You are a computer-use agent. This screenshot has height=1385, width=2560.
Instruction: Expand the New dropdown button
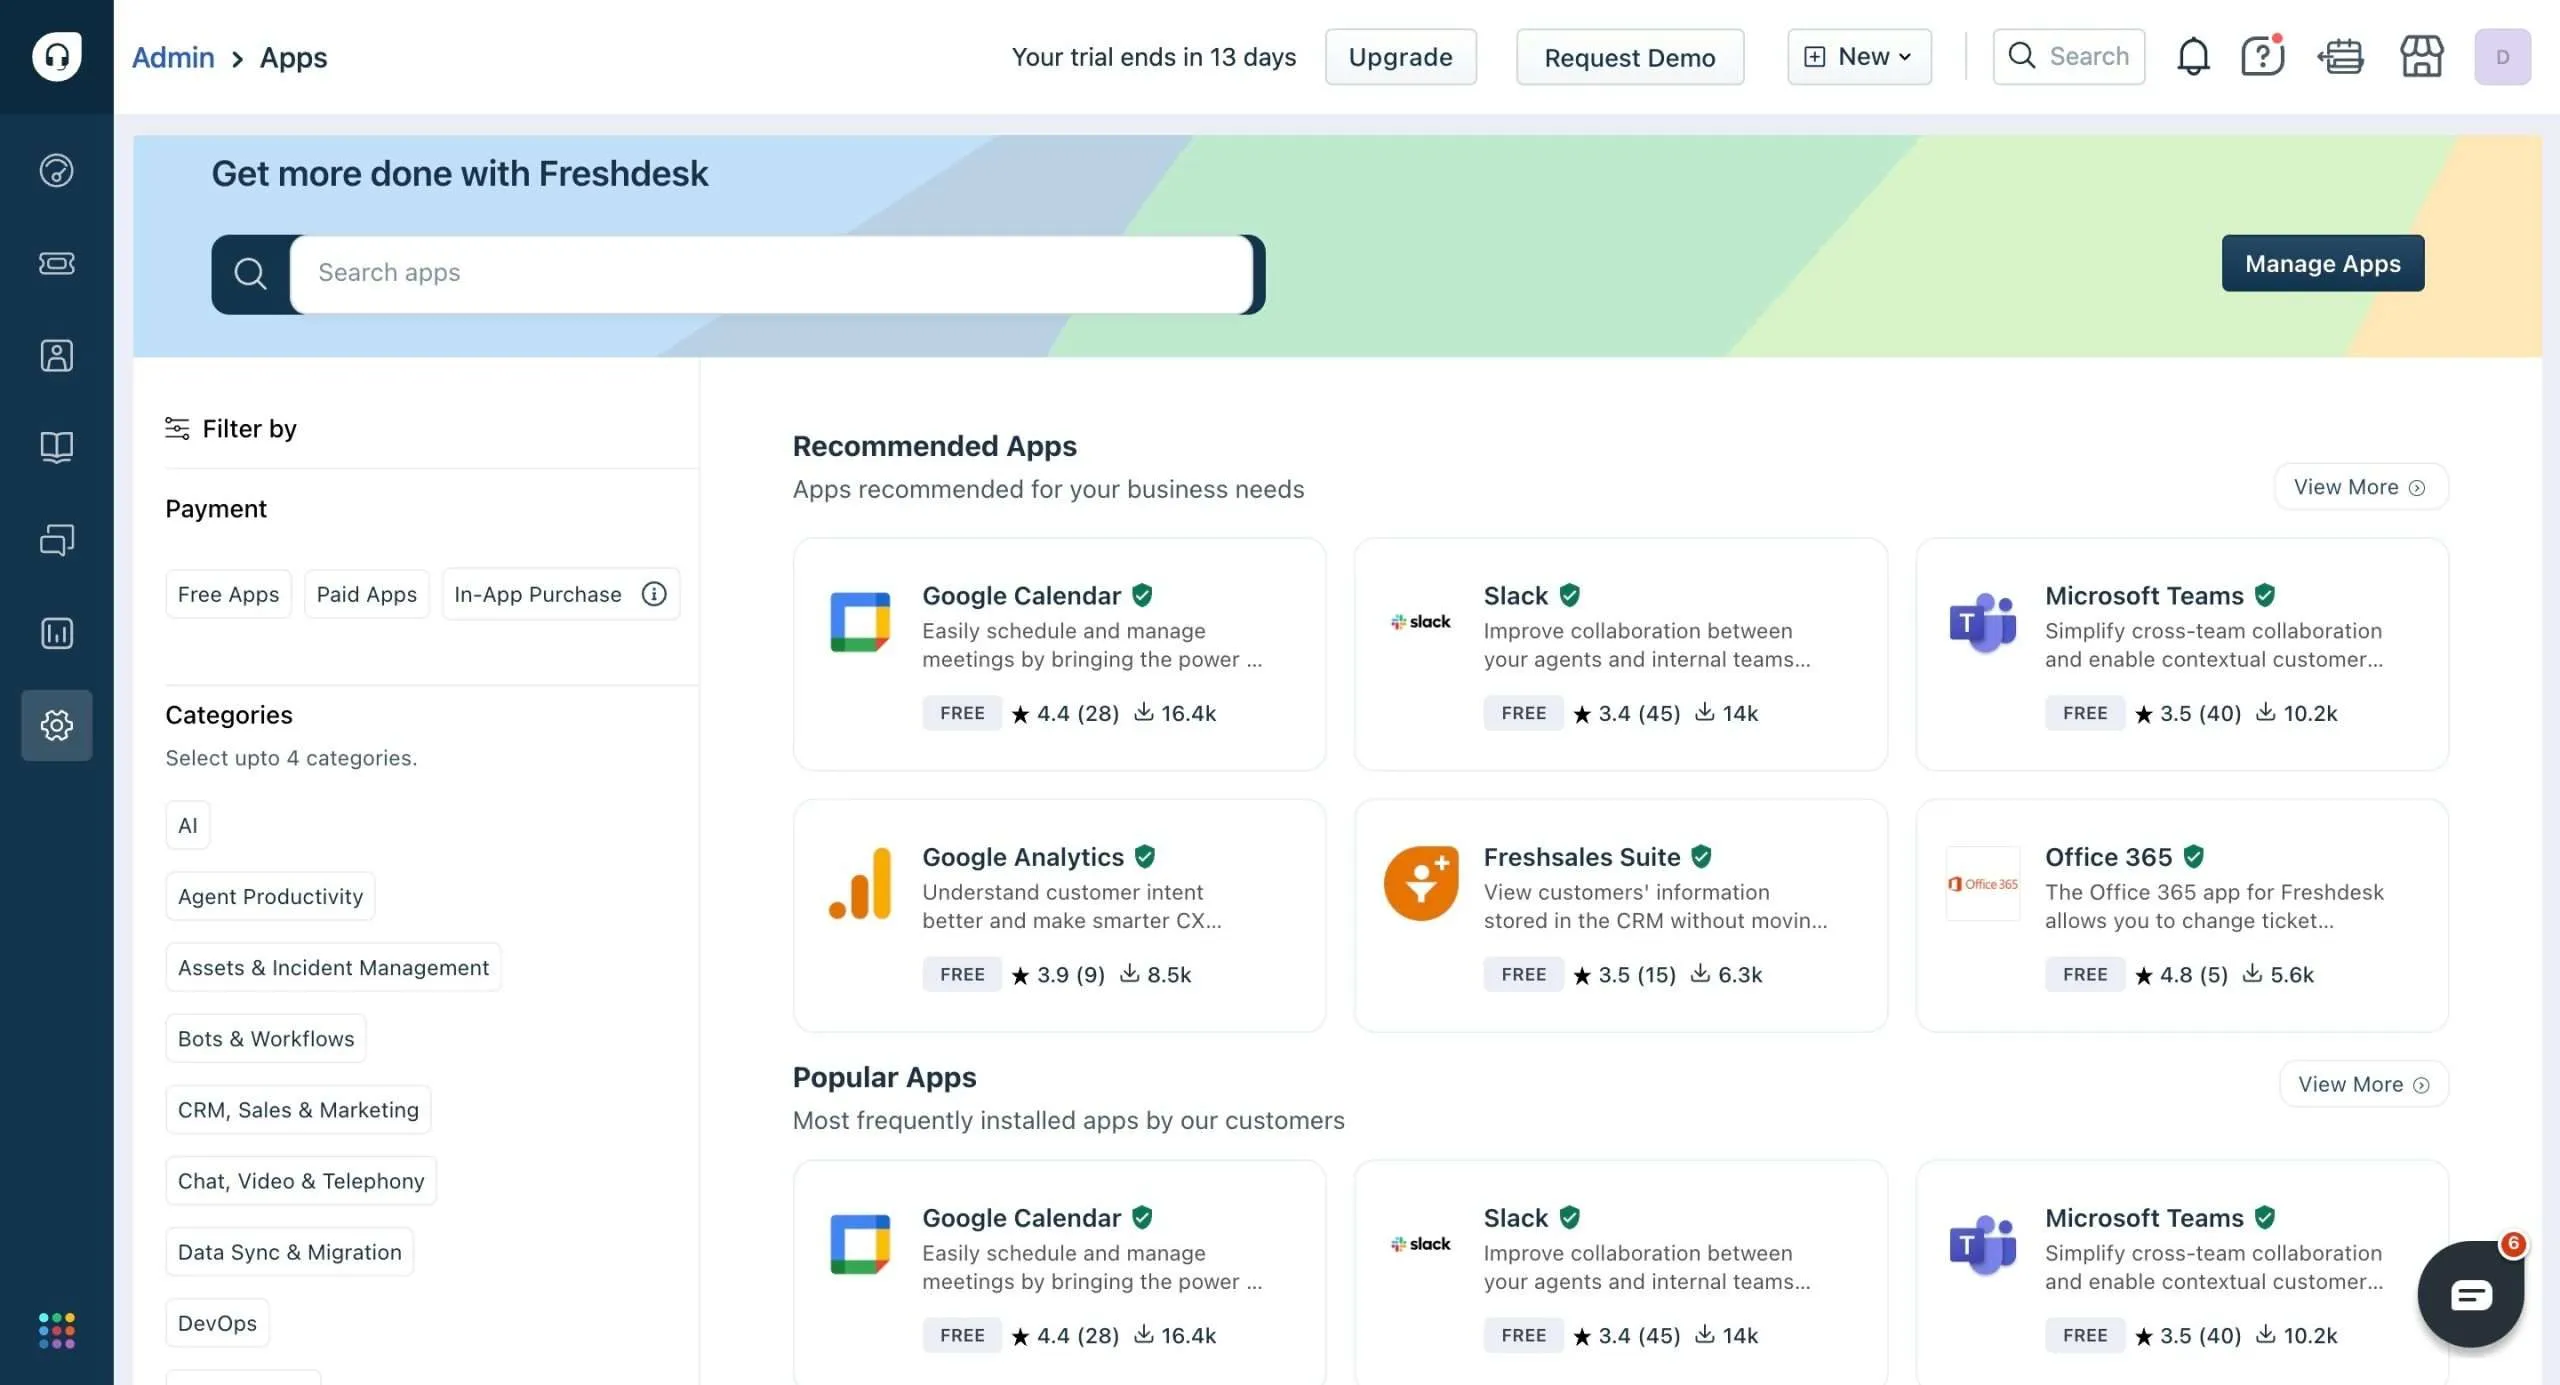click(x=1859, y=57)
